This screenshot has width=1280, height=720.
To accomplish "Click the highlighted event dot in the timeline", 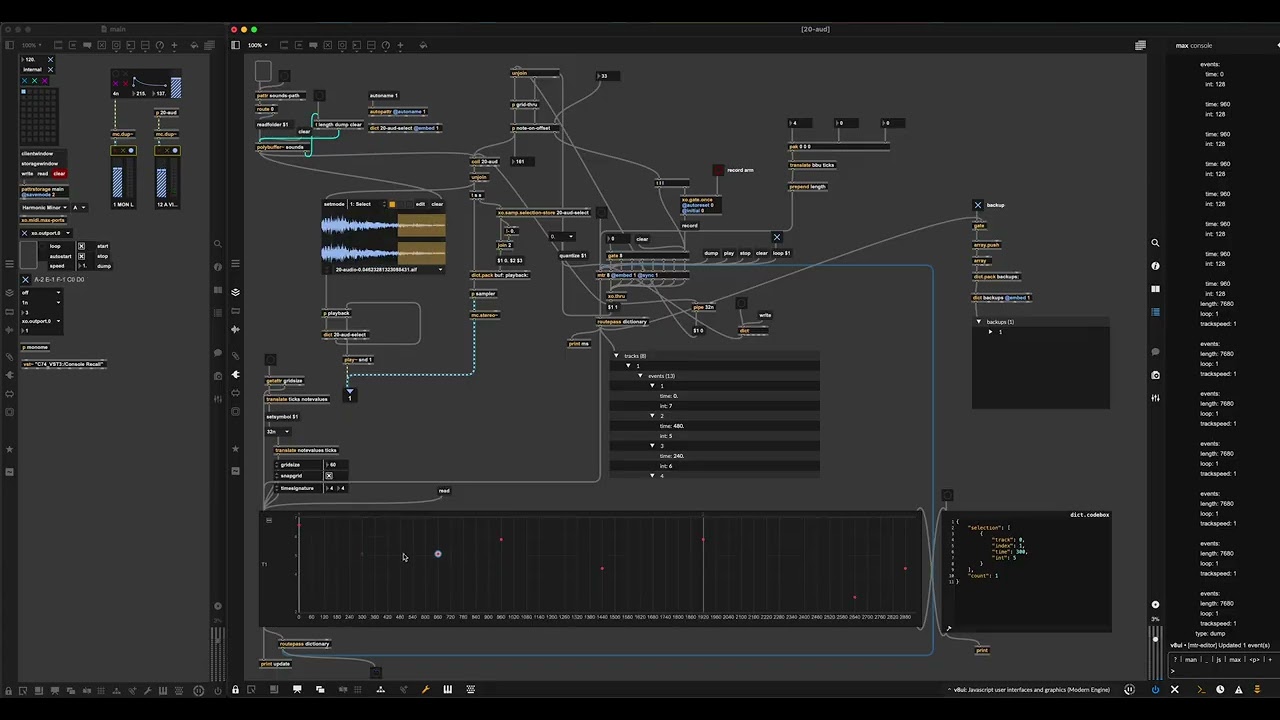I will [x=437, y=554].
